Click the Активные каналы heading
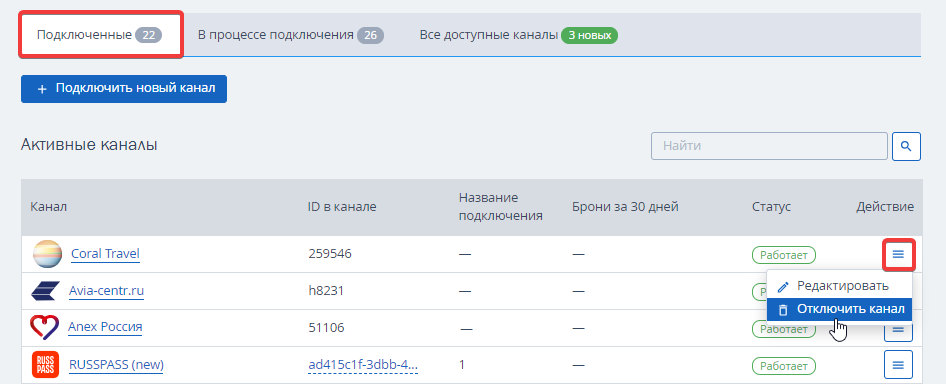 (89, 145)
